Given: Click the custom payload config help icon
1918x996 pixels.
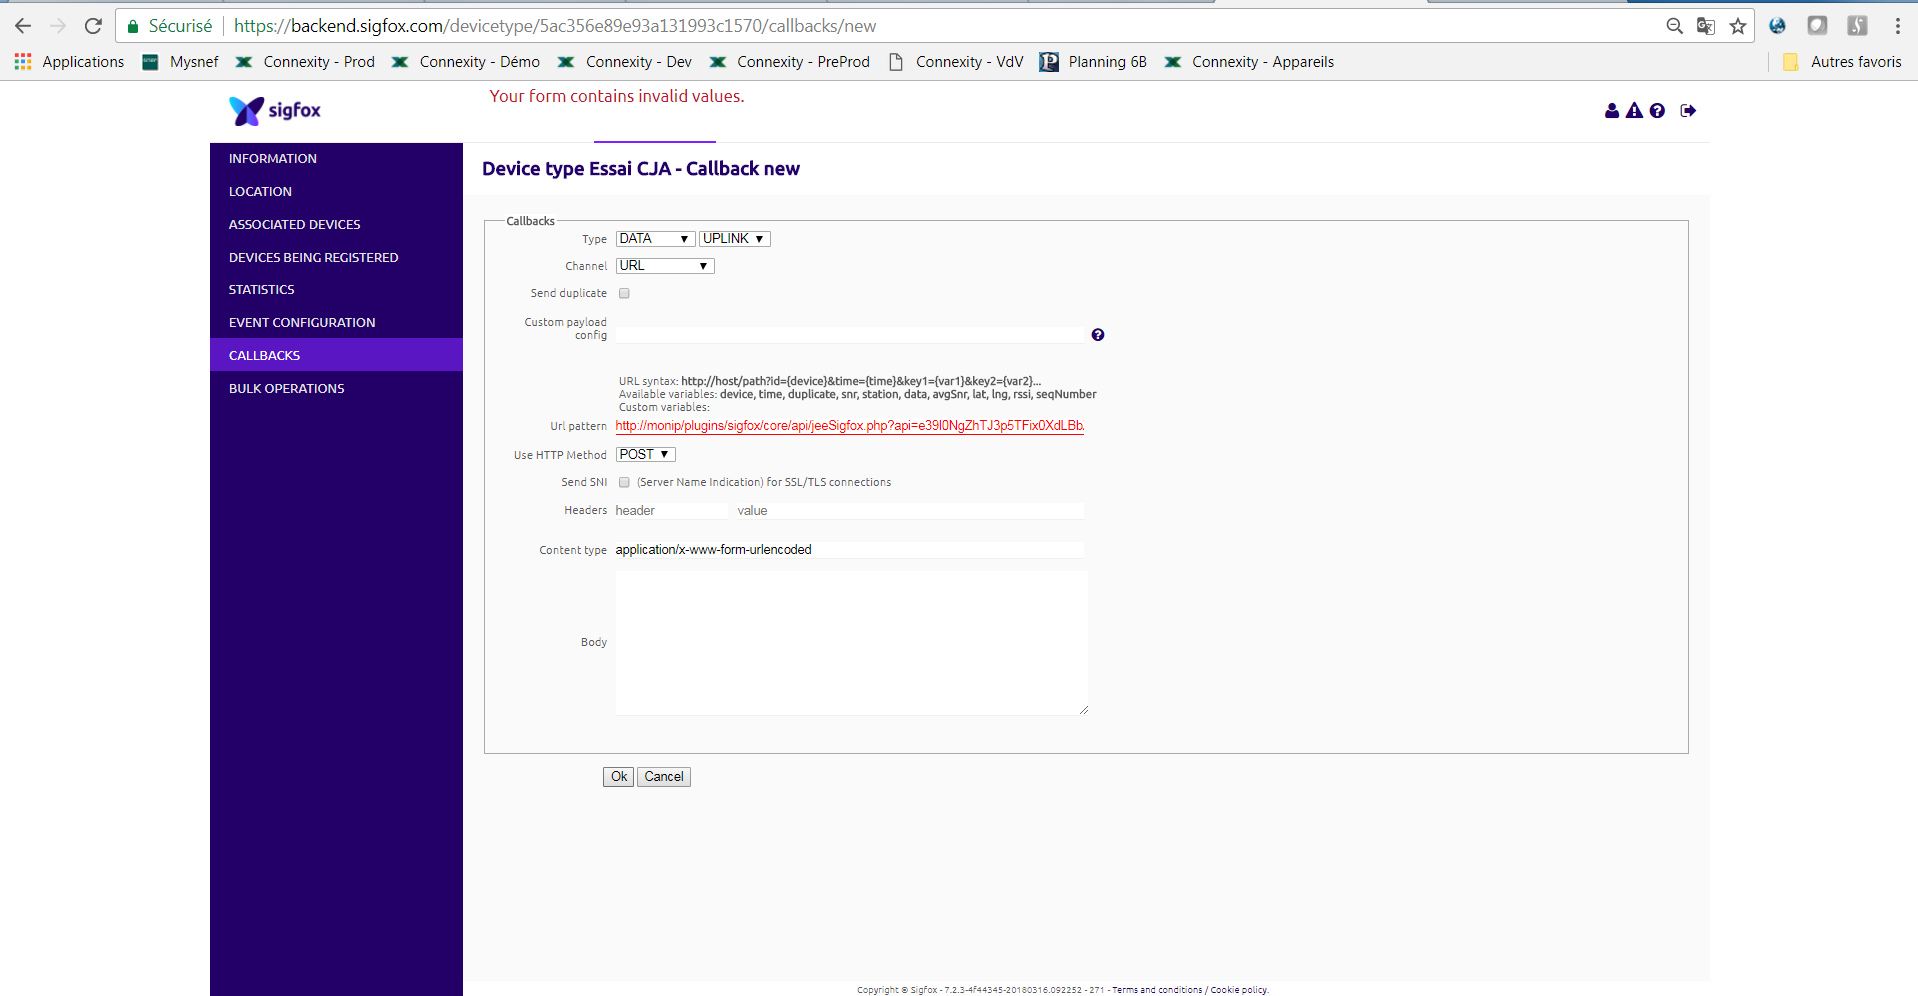Looking at the screenshot, I should (1098, 335).
